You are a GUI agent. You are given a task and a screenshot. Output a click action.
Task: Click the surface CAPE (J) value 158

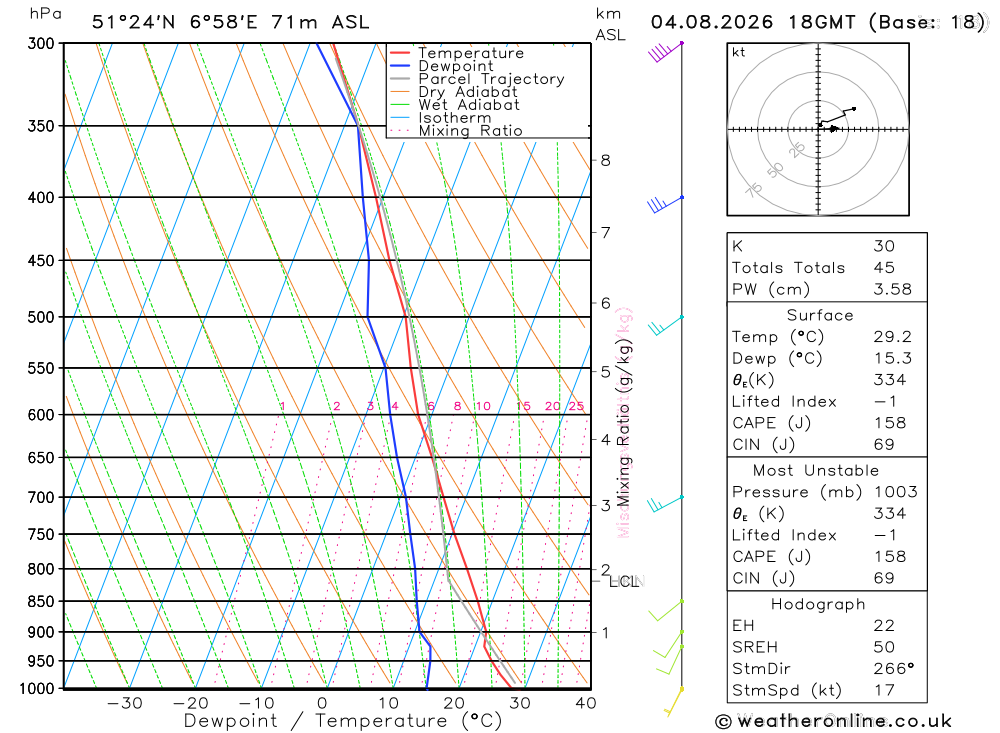(x=890, y=423)
